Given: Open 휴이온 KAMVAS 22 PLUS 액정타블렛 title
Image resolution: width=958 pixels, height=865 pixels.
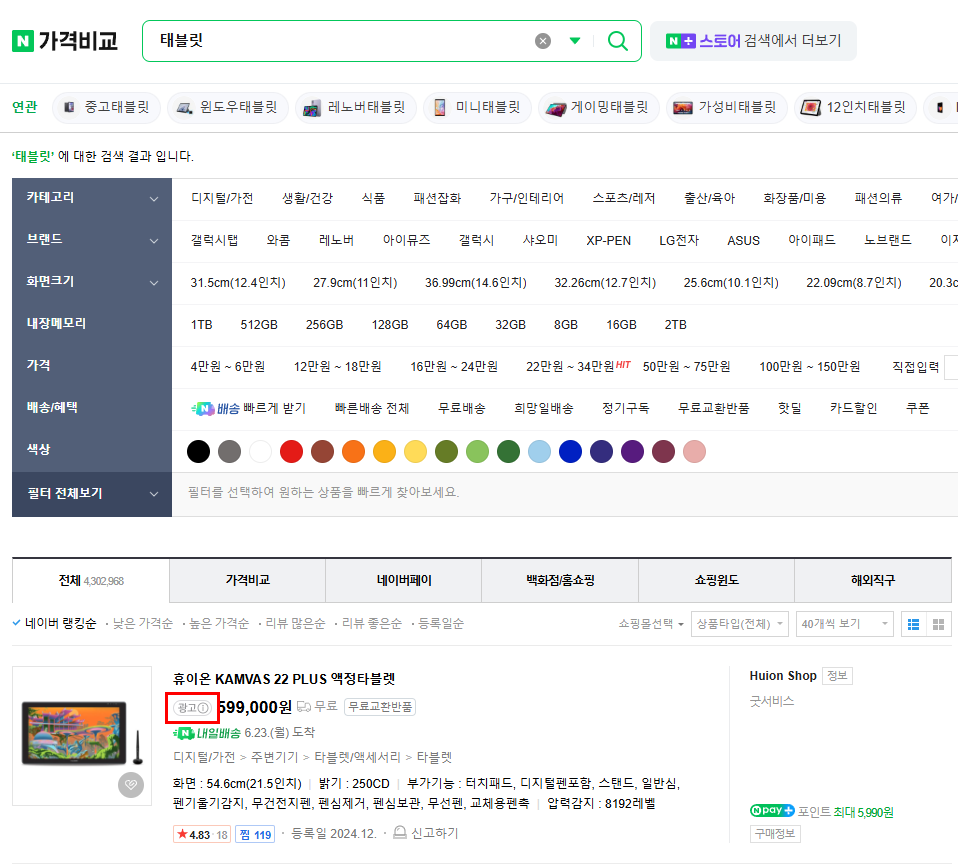Looking at the screenshot, I should (283, 679).
